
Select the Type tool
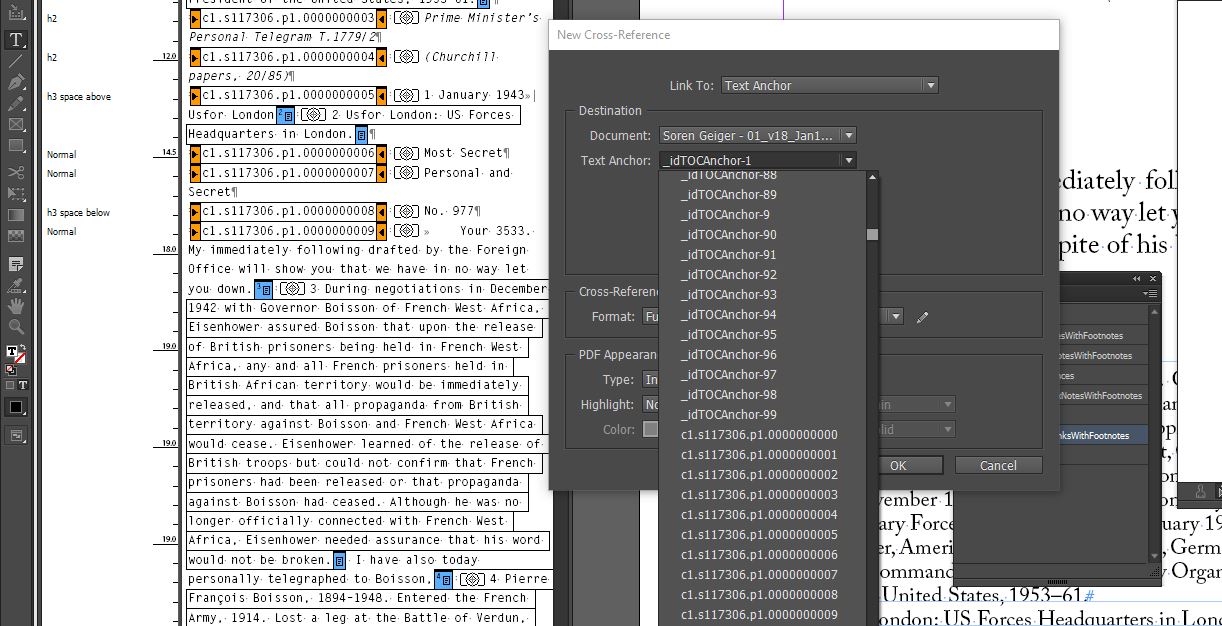coord(16,40)
